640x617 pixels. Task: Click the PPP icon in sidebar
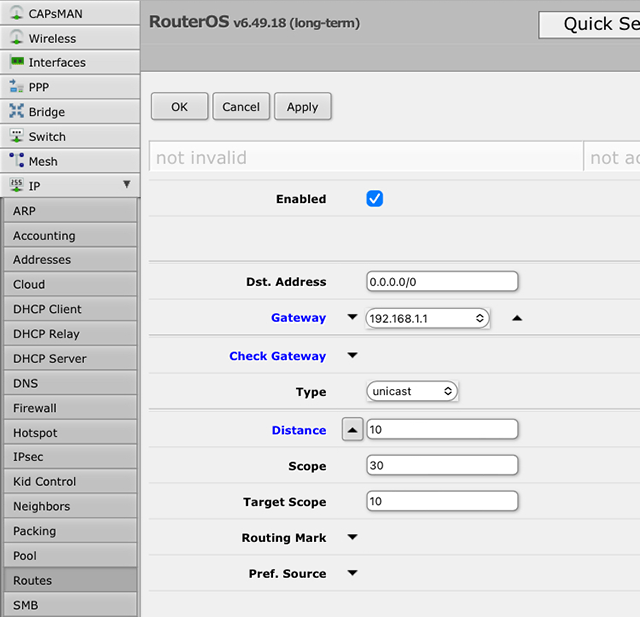click(16, 87)
